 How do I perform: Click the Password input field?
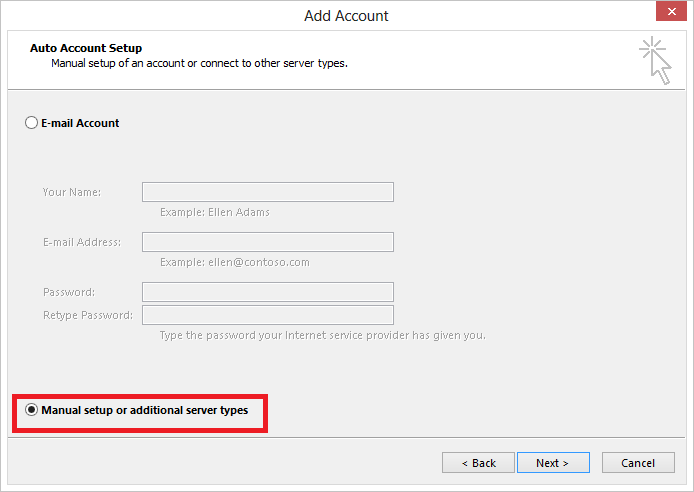pos(267,292)
